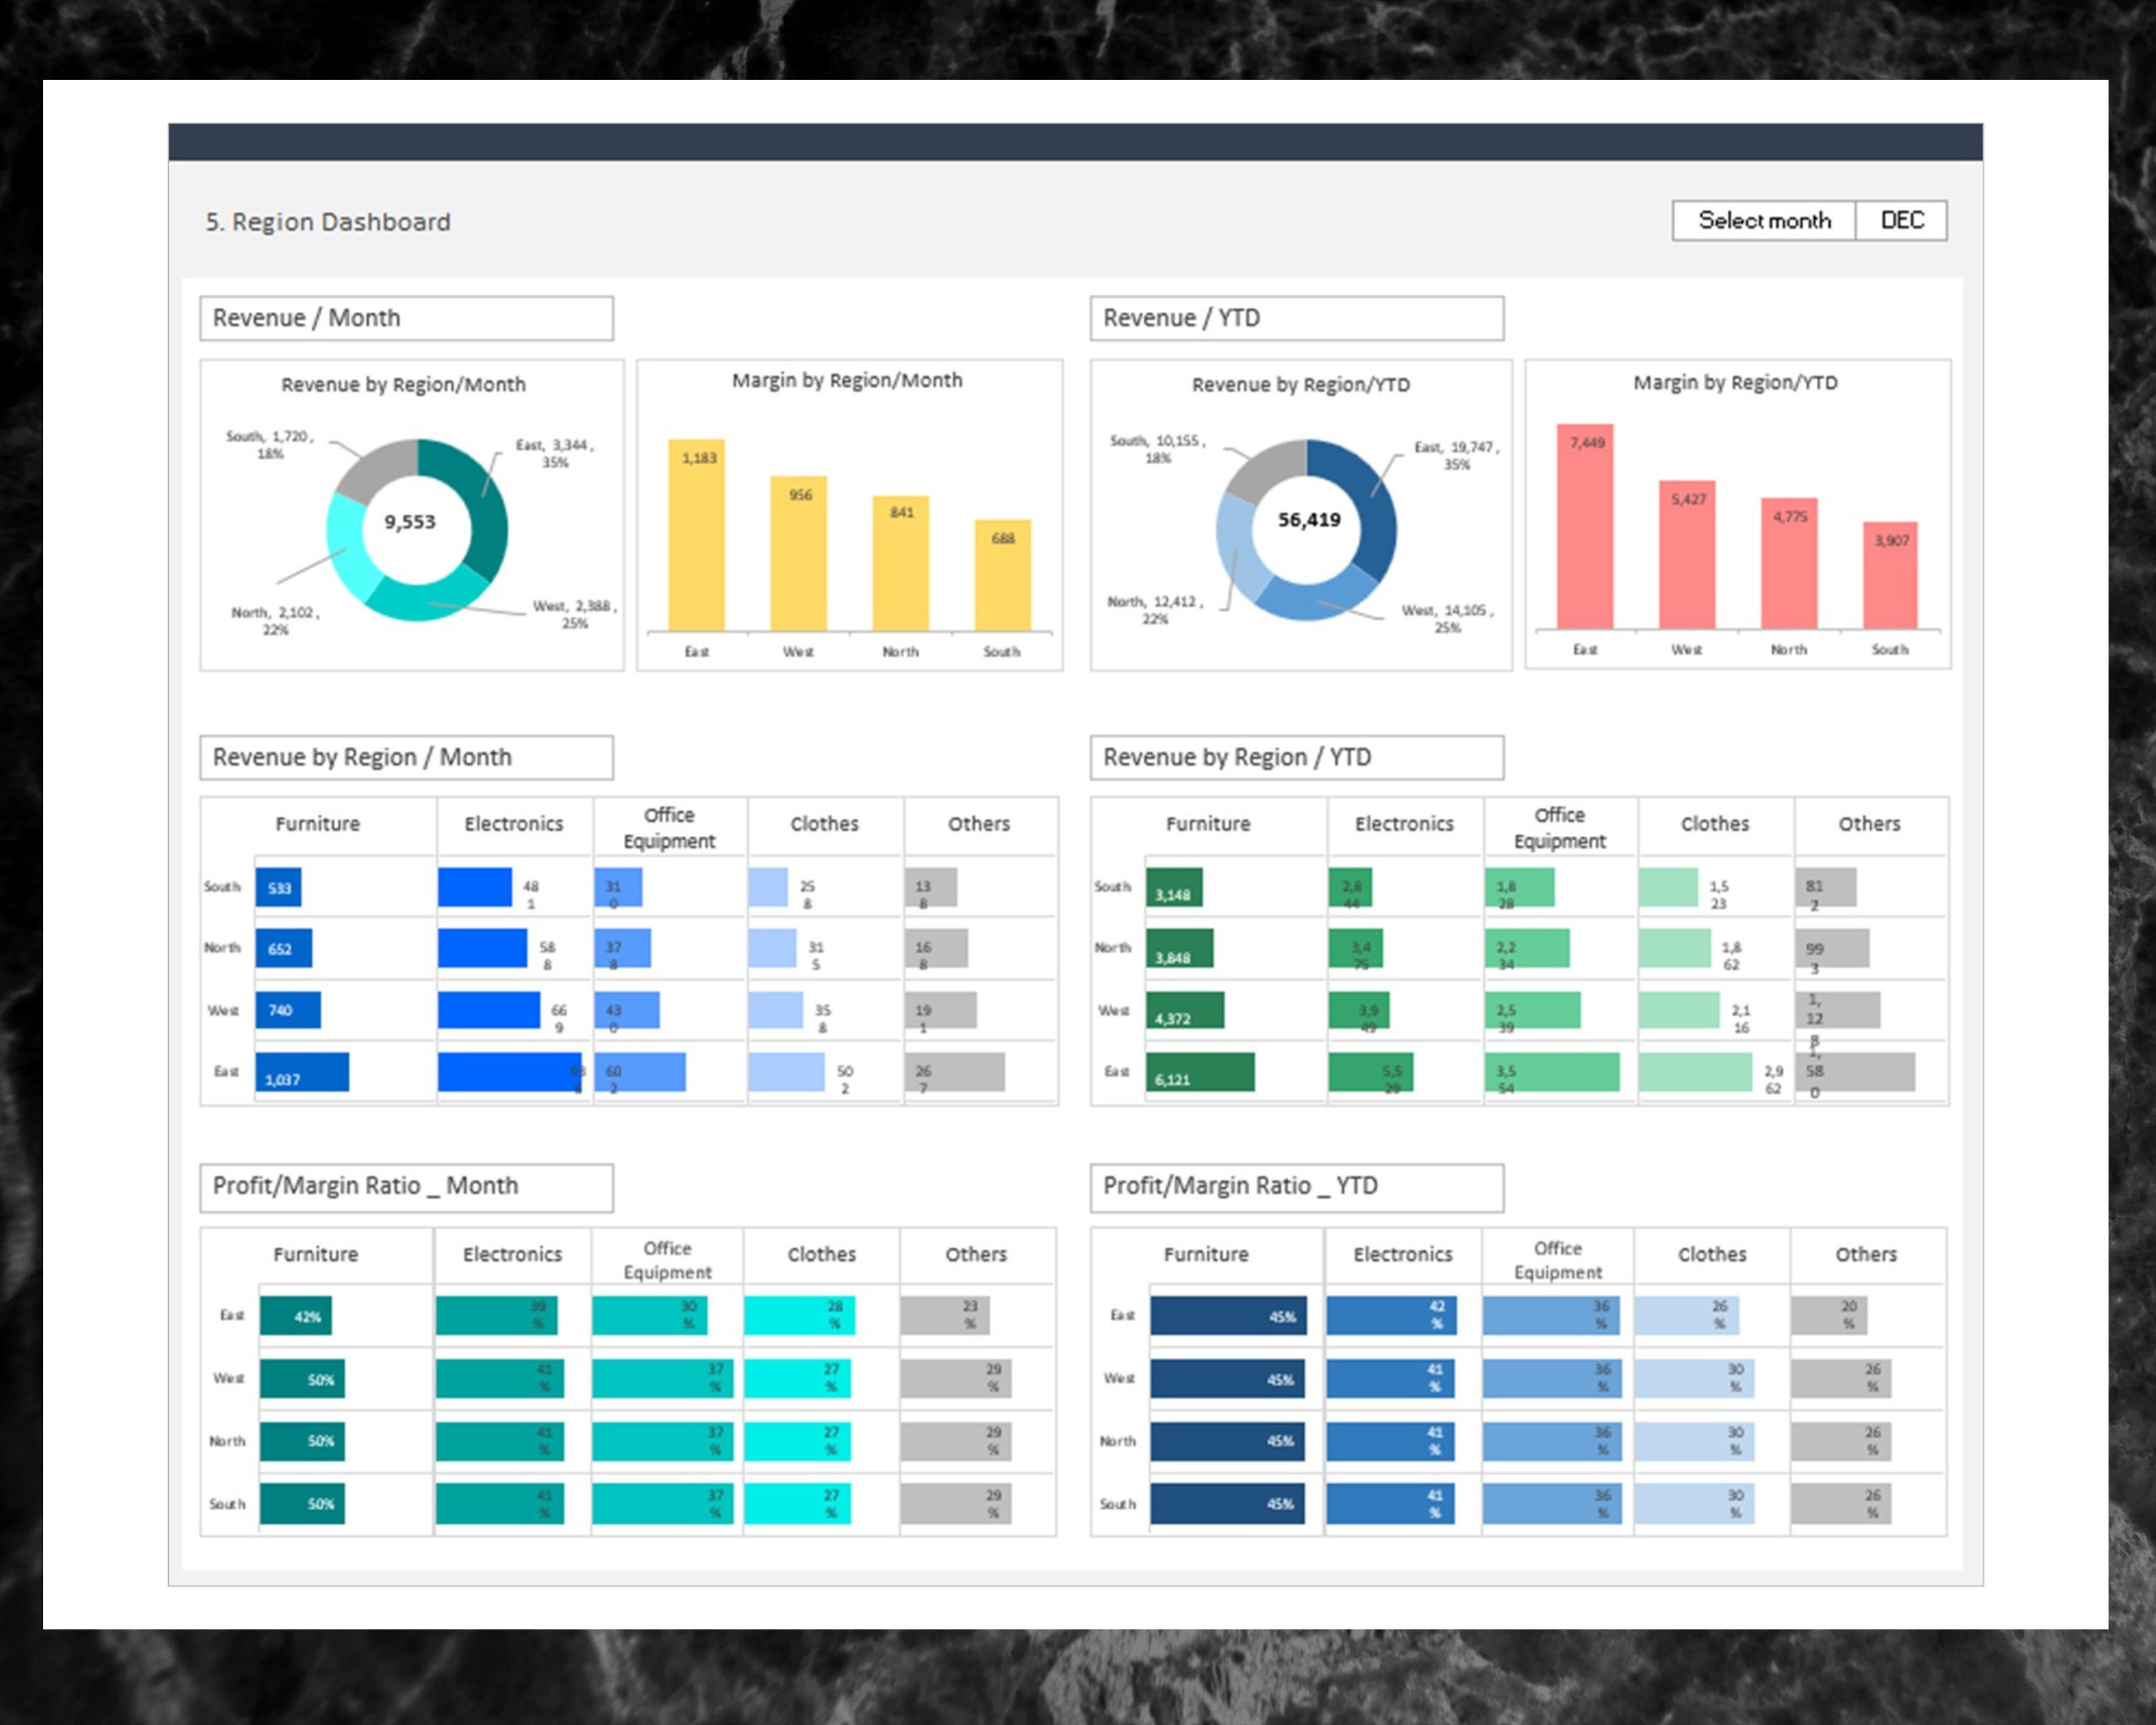Click the South, 1,720, 18% donut label
This screenshot has width=2156, height=1725.
(x=267, y=443)
